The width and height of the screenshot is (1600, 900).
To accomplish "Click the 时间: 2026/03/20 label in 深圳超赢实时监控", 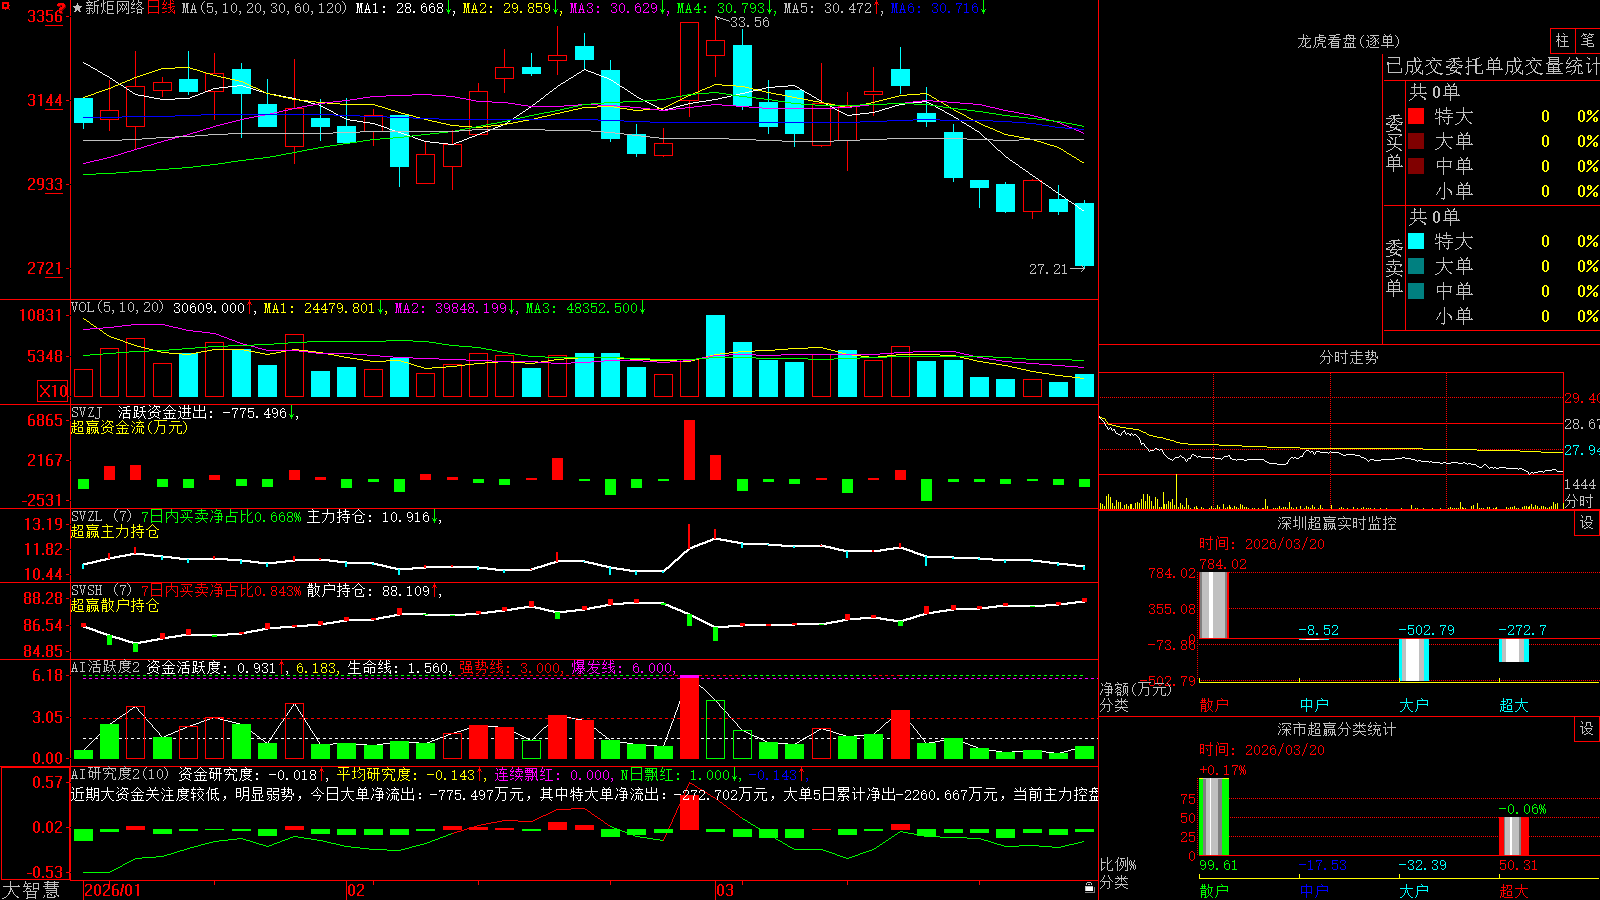I will pyautogui.click(x=1262, y=544).
